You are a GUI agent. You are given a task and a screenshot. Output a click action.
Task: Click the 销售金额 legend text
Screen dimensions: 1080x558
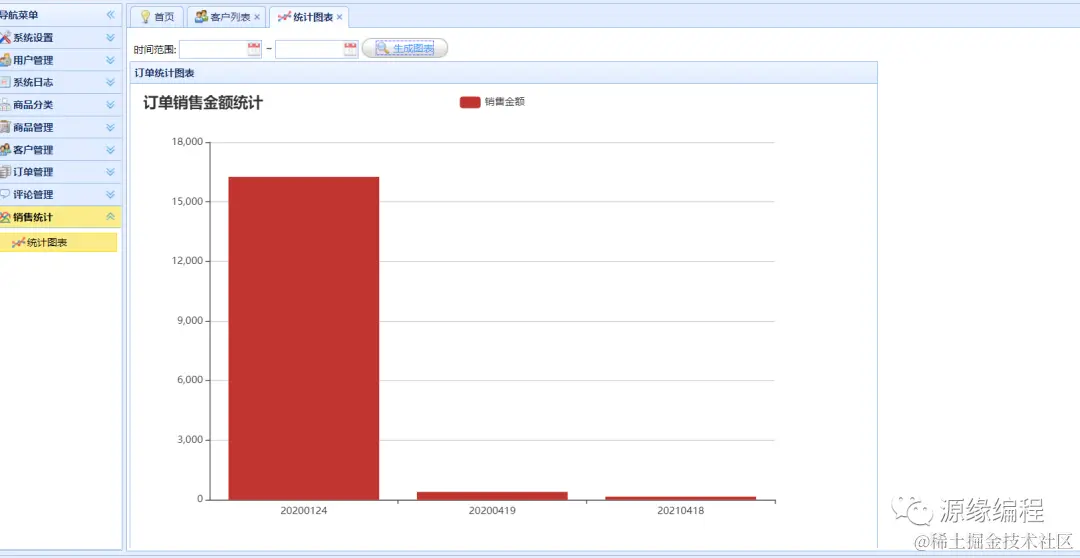[x=505, y=102]
